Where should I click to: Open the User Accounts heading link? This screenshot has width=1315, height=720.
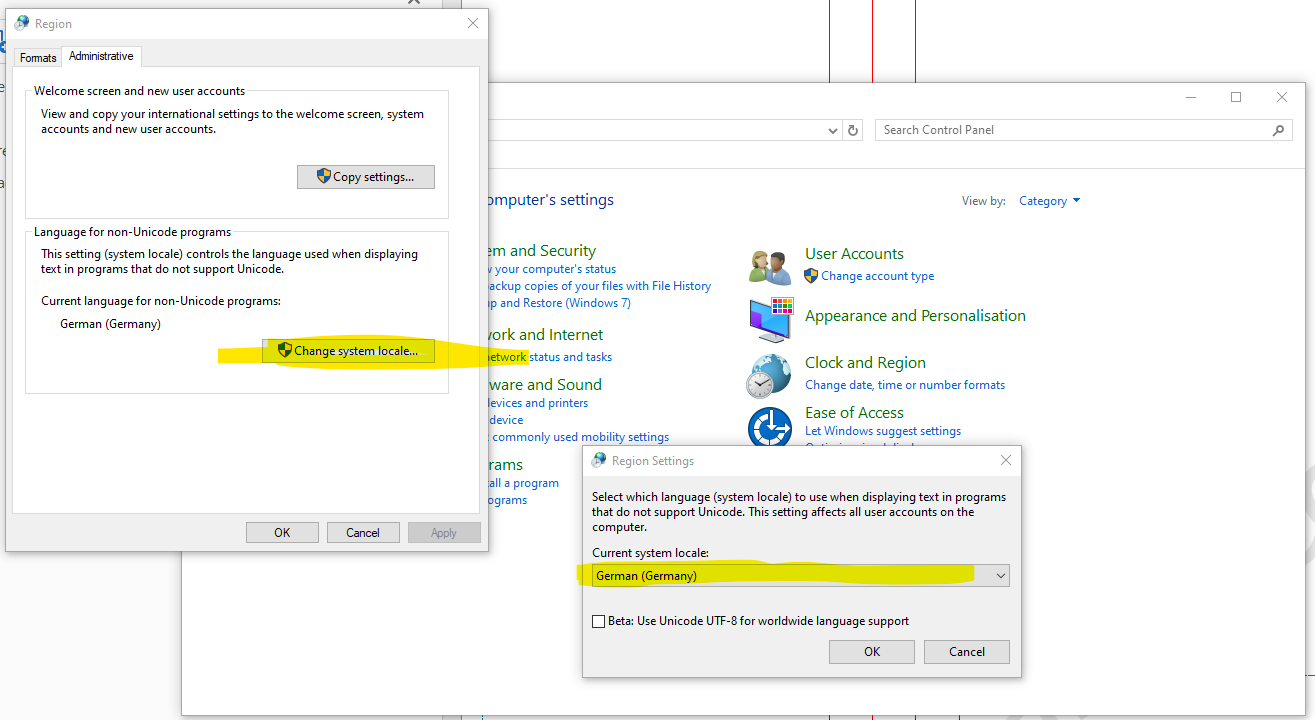click(854, 254)
